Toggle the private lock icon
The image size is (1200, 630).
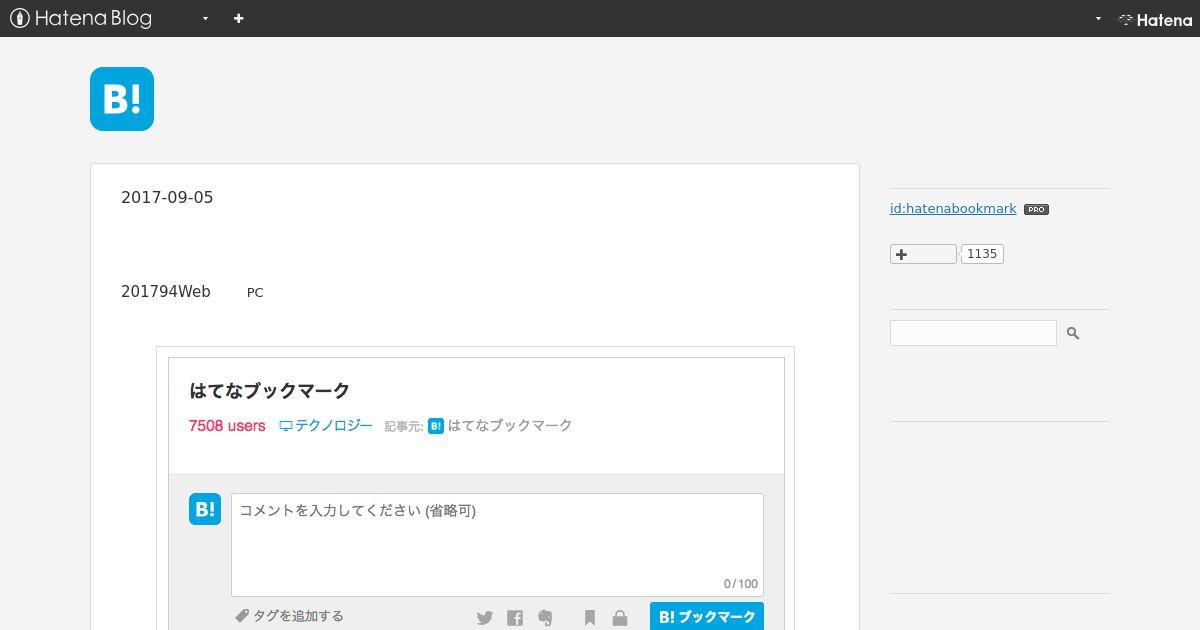620,618
